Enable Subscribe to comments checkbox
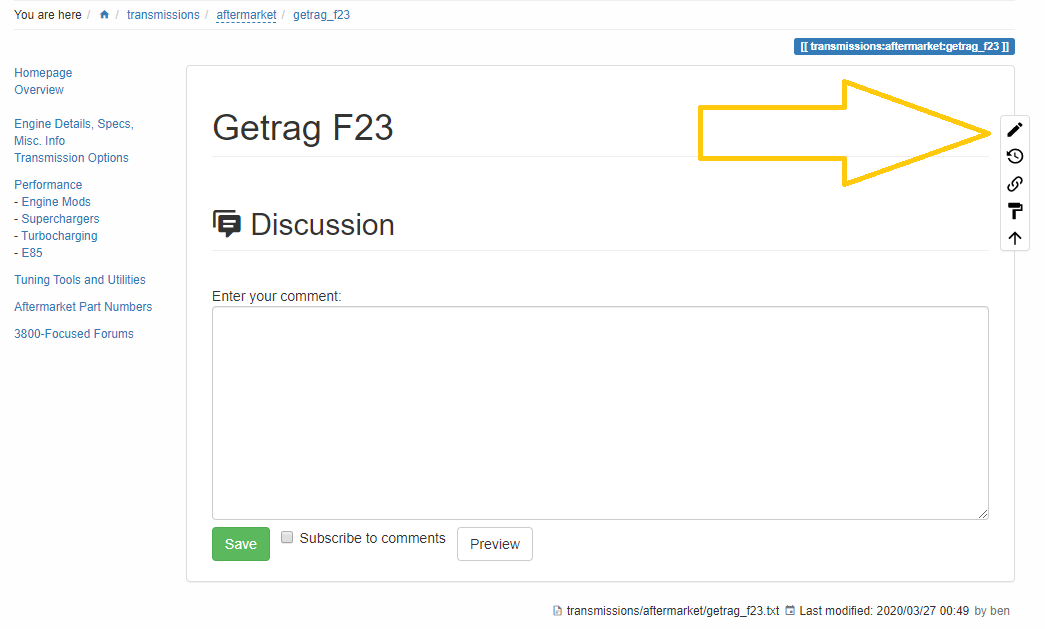 (x=287, y=537)
